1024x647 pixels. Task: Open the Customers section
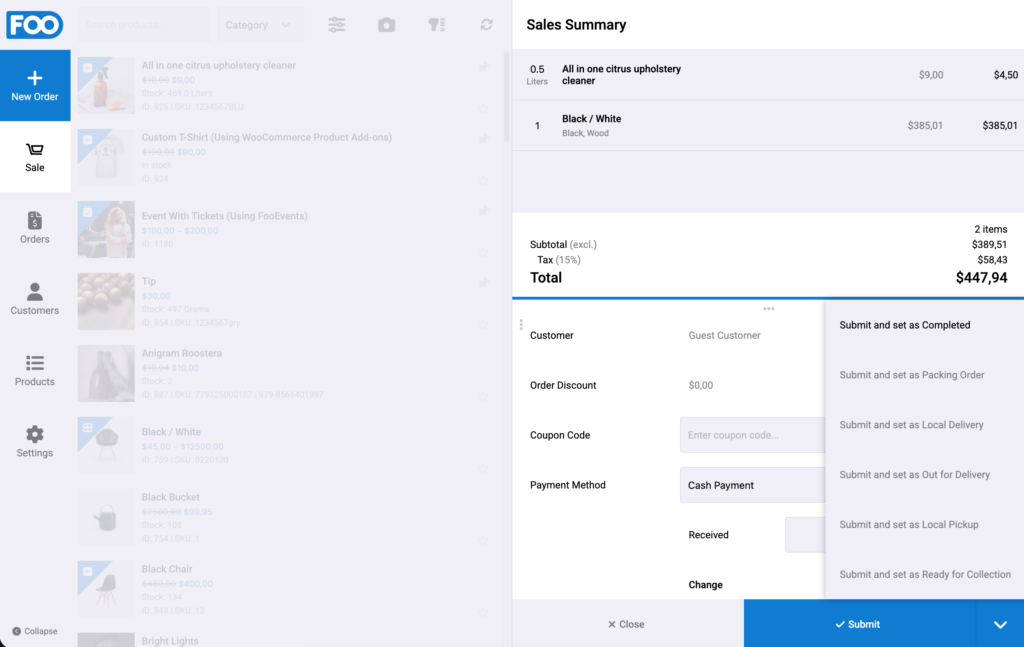35,299
